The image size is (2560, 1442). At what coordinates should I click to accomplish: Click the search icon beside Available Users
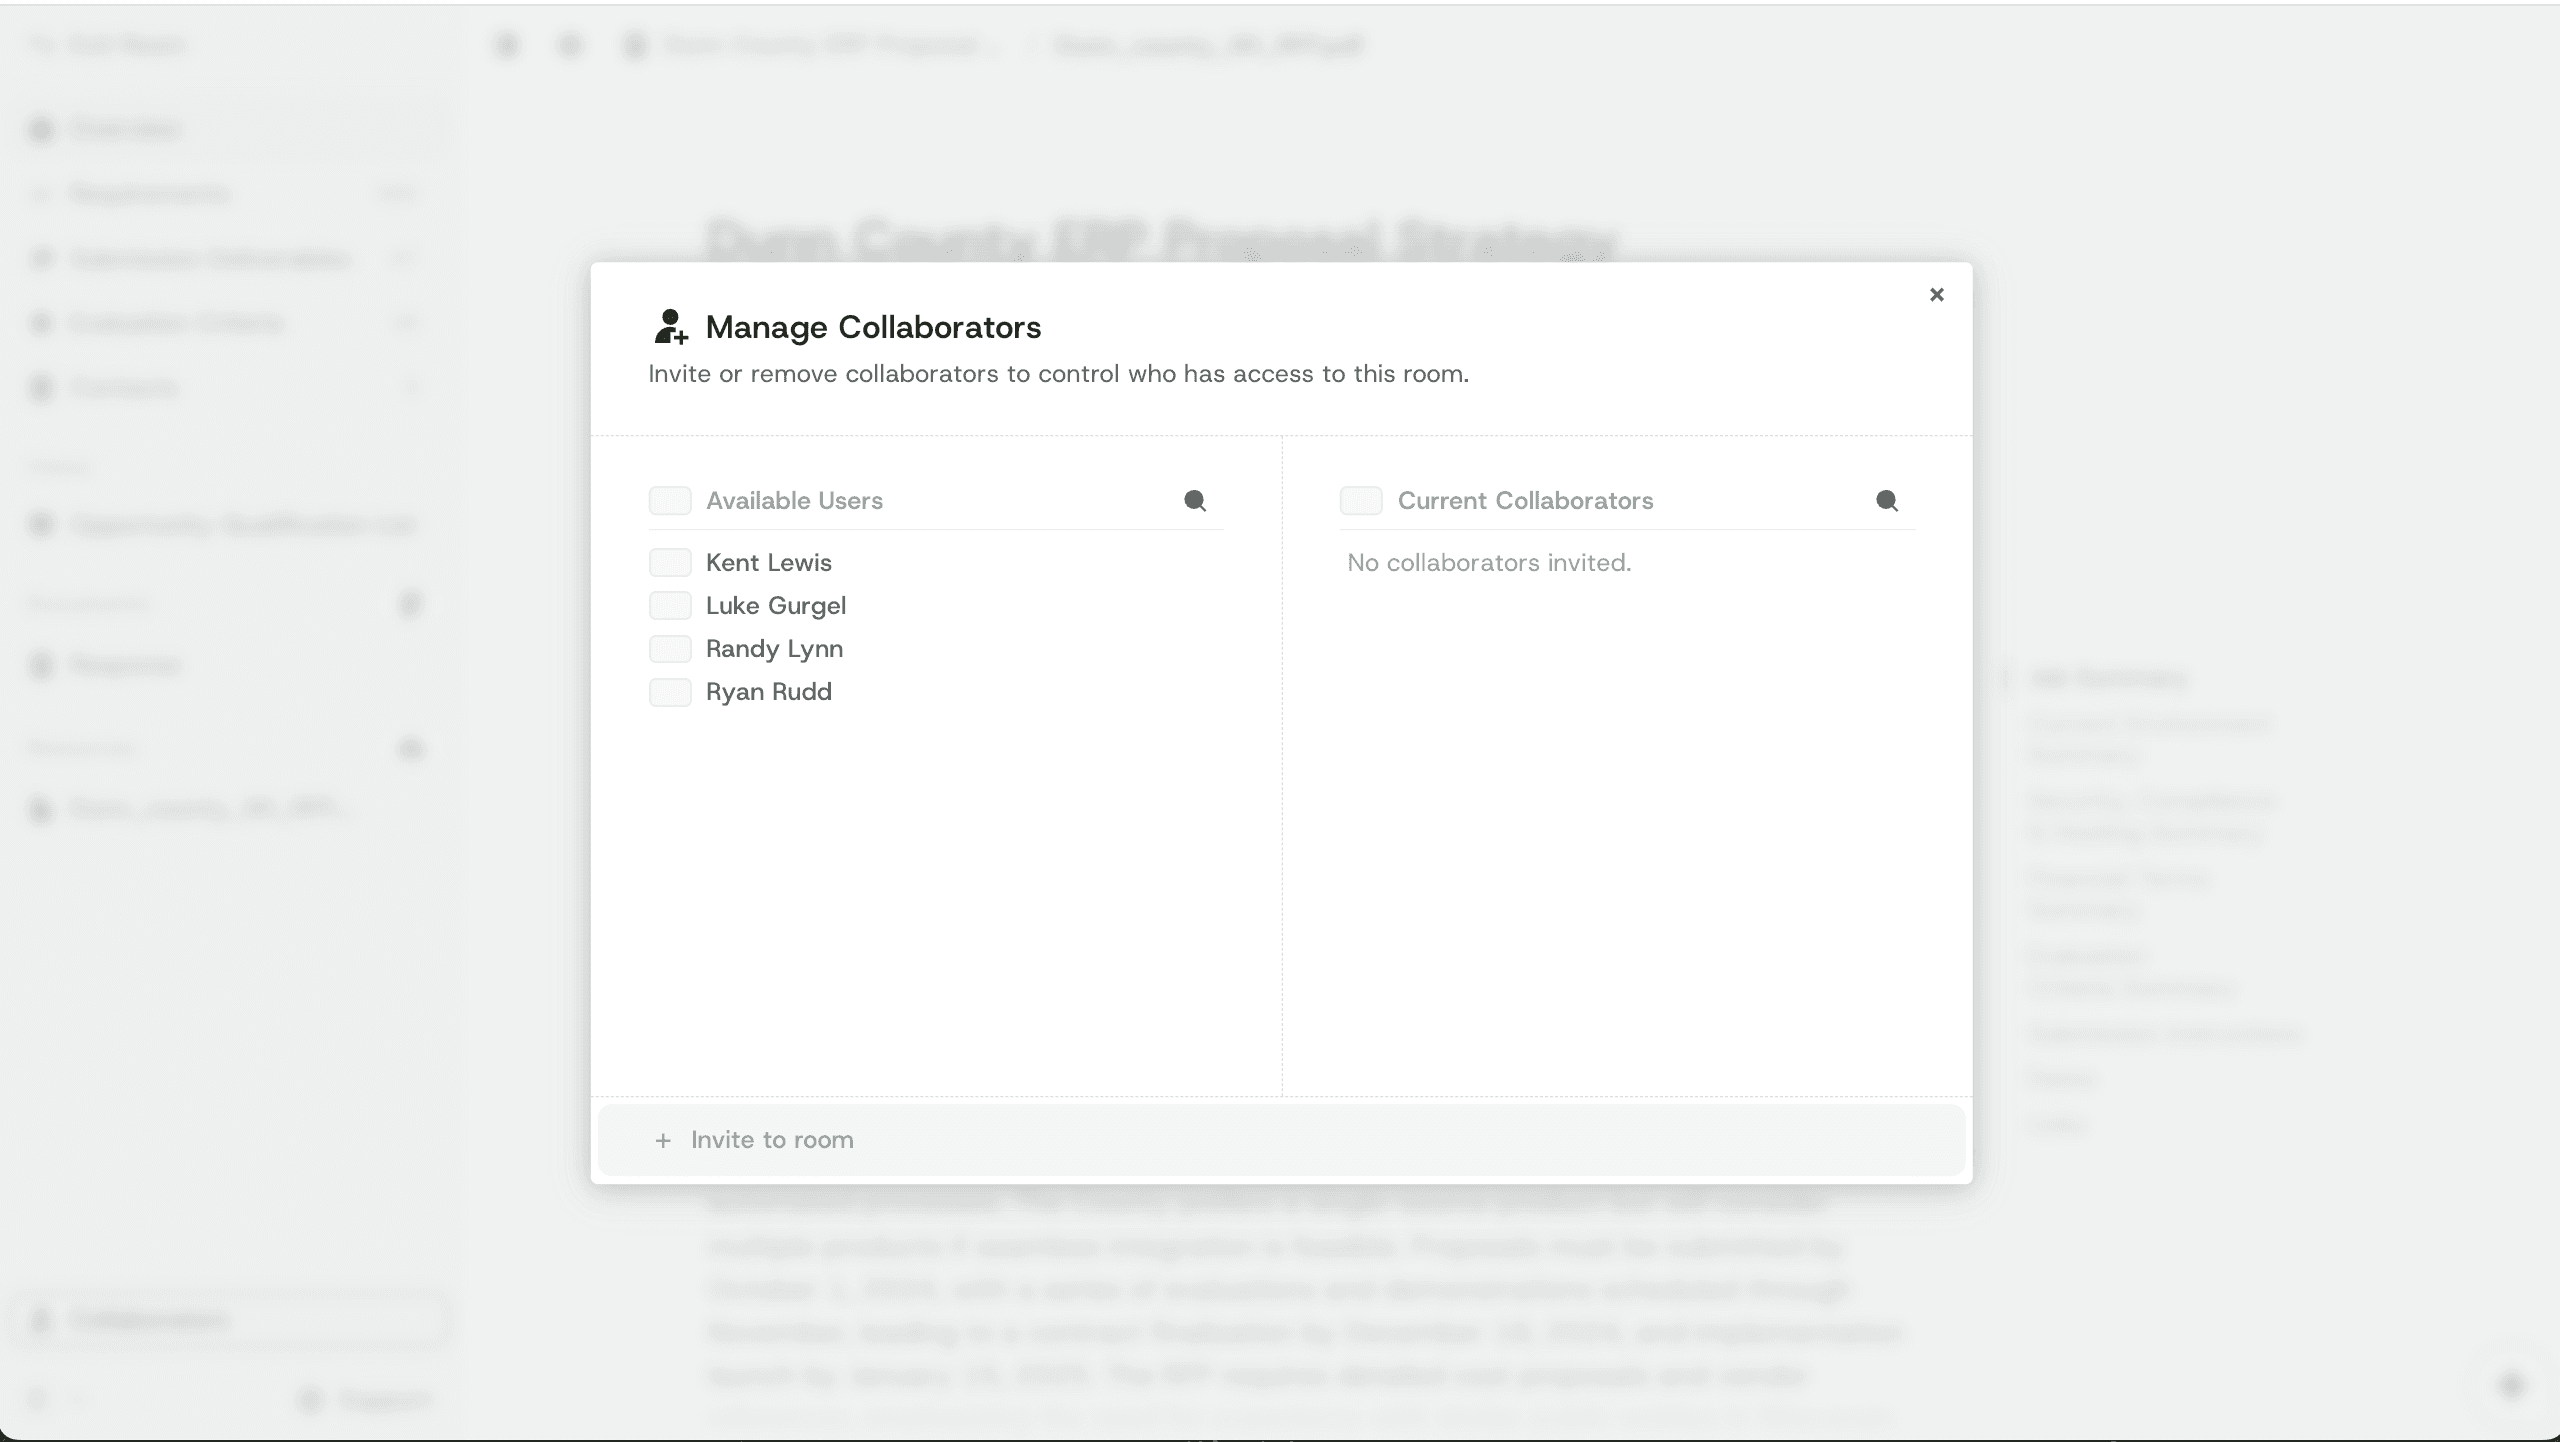(x=1196, y=500)
